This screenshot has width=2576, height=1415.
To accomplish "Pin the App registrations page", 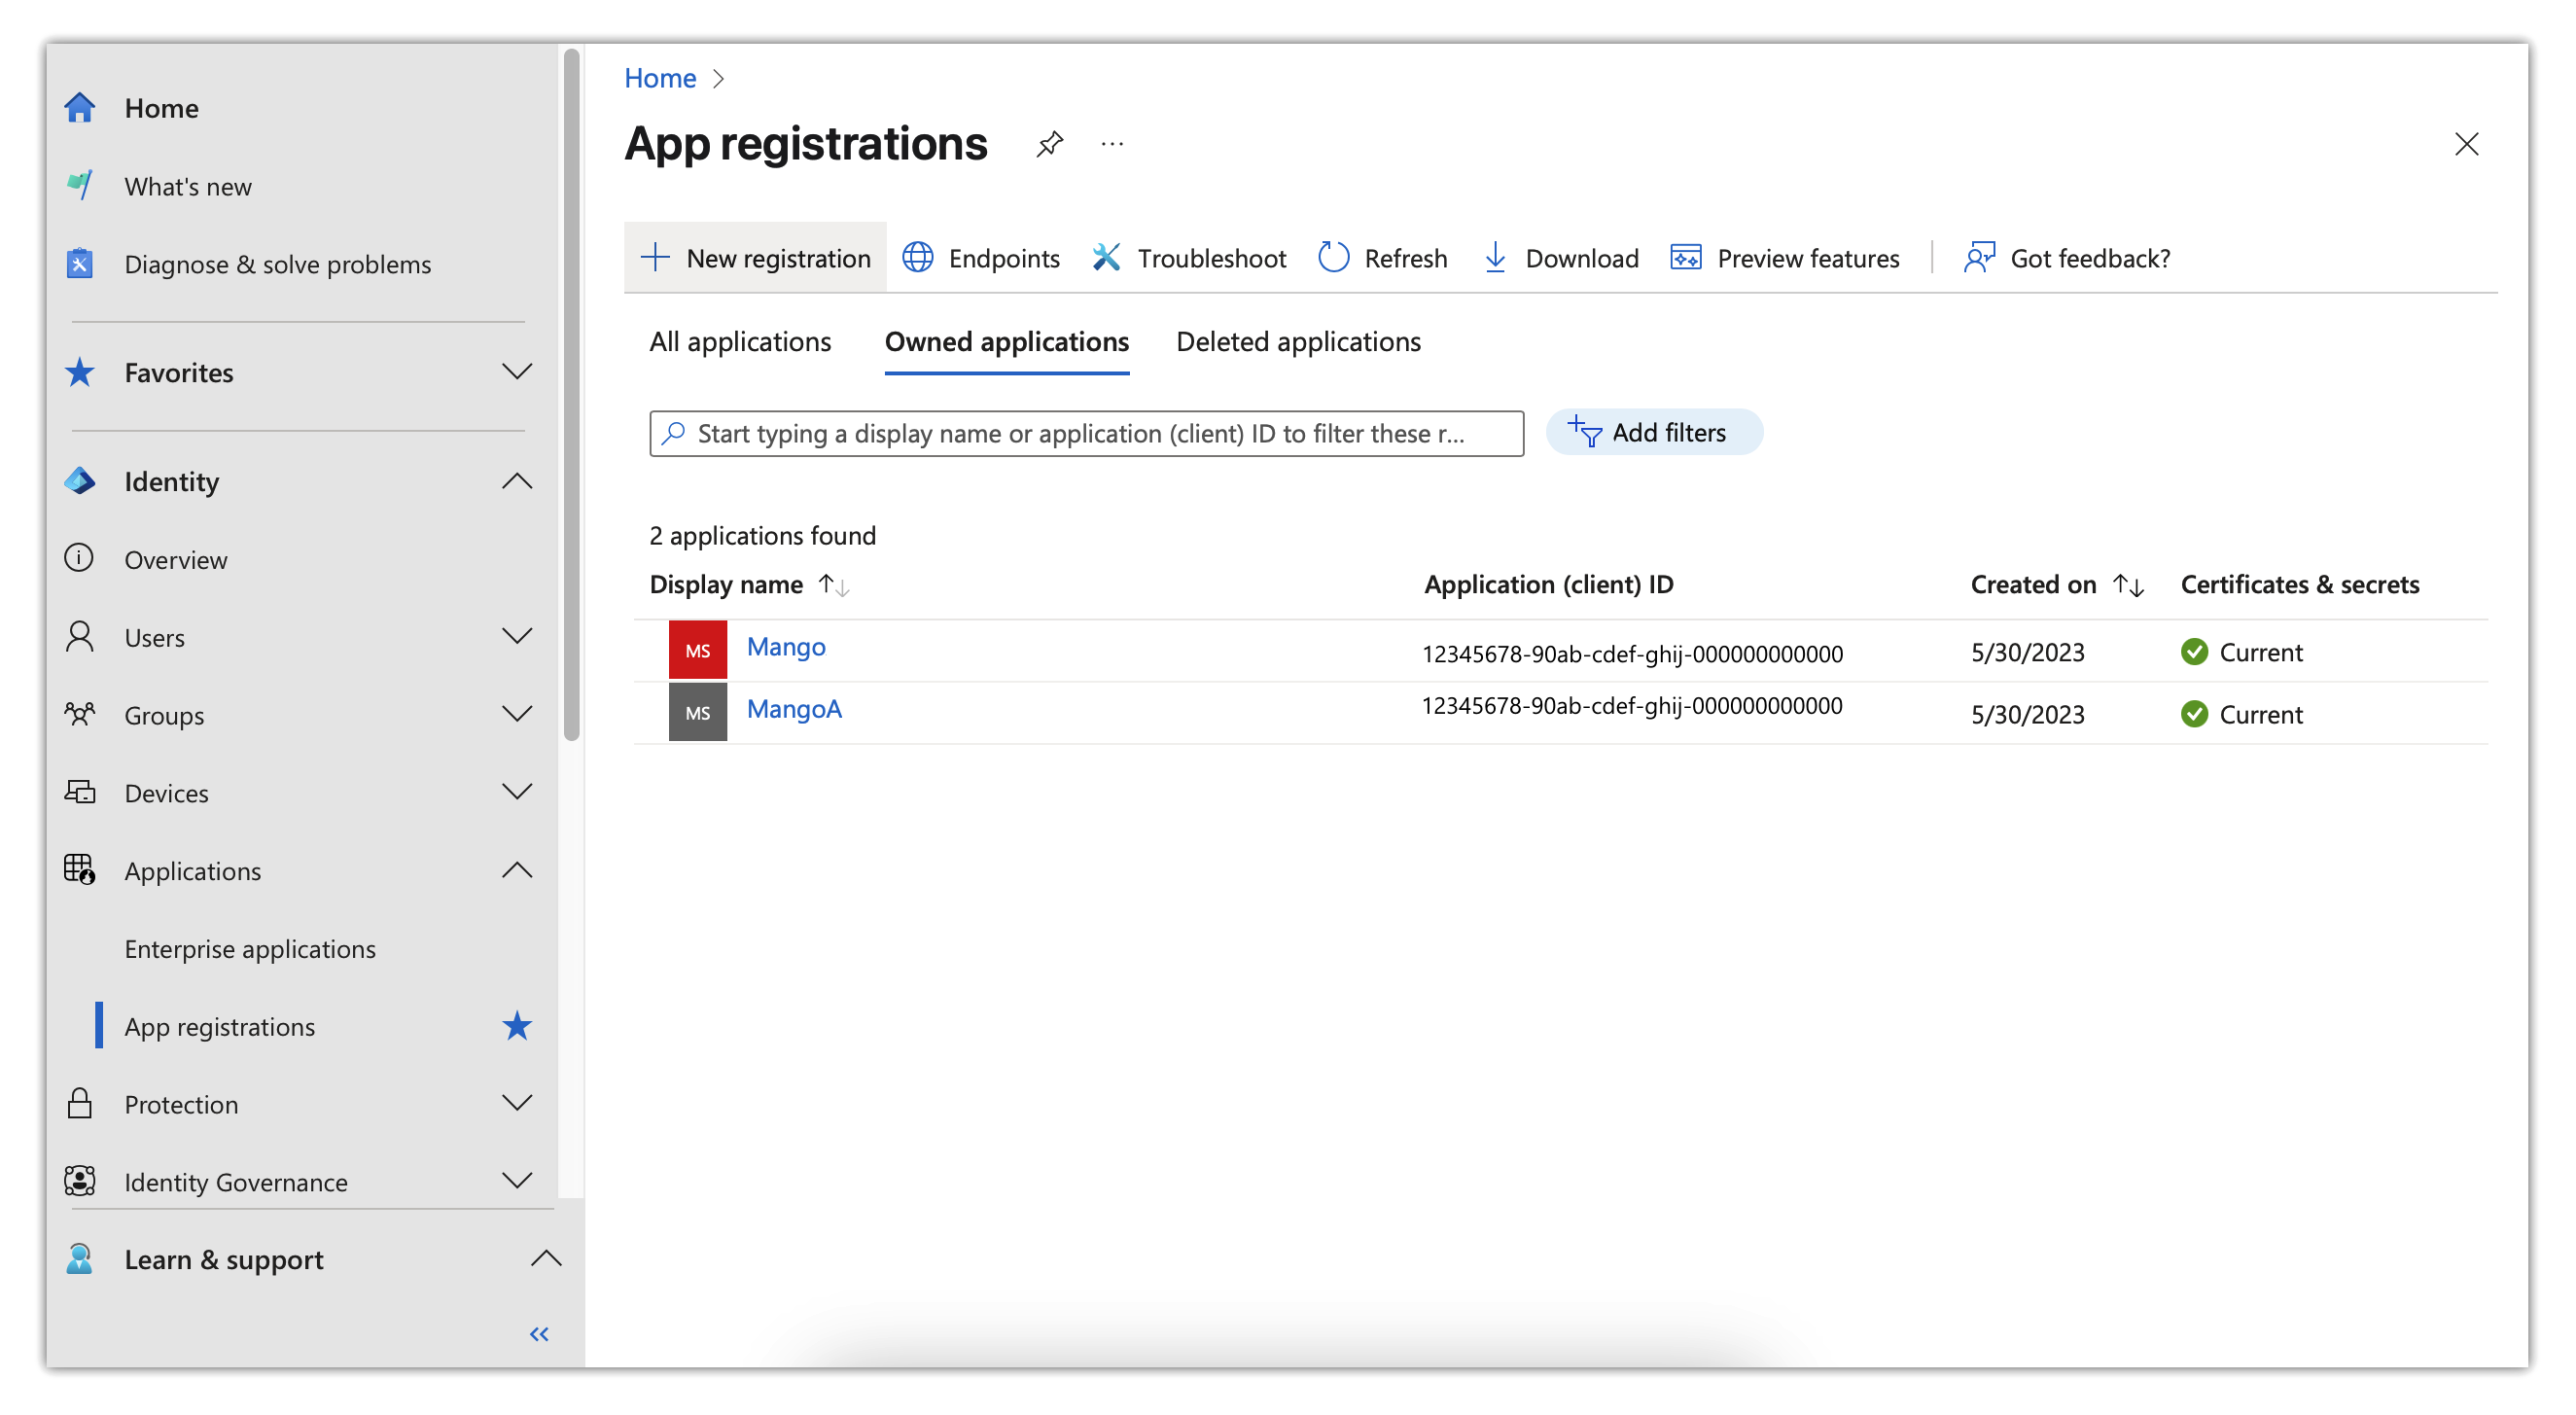I will pyautogui.click(x=1049, y=144).
